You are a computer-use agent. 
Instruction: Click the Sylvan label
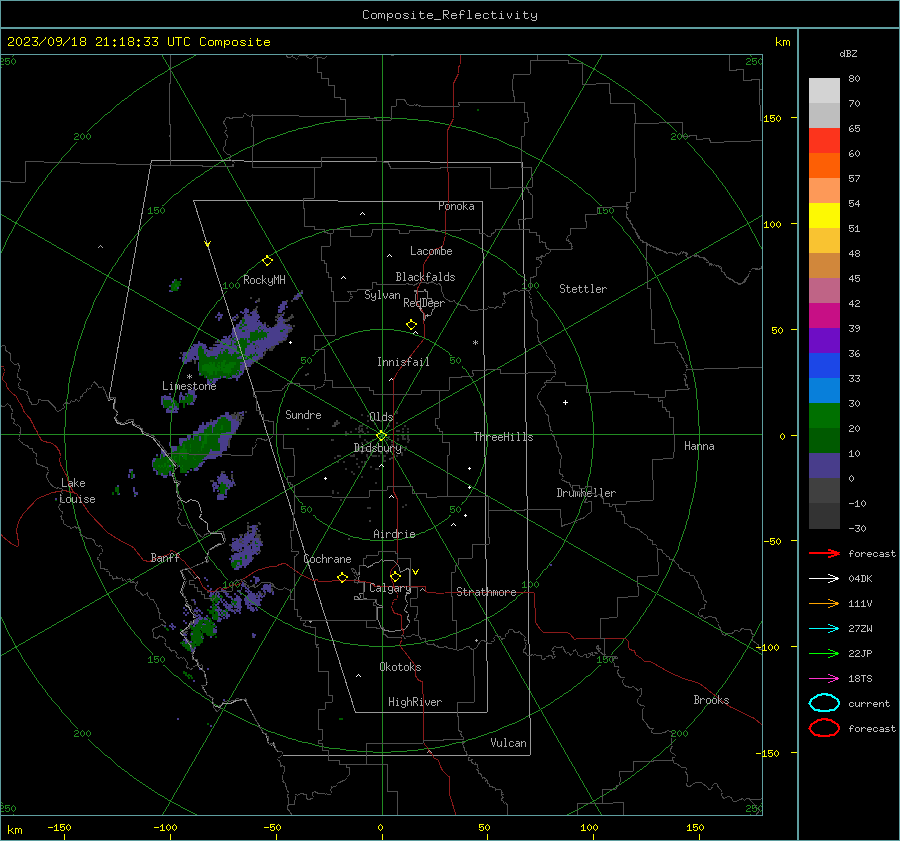coord(382,295)
